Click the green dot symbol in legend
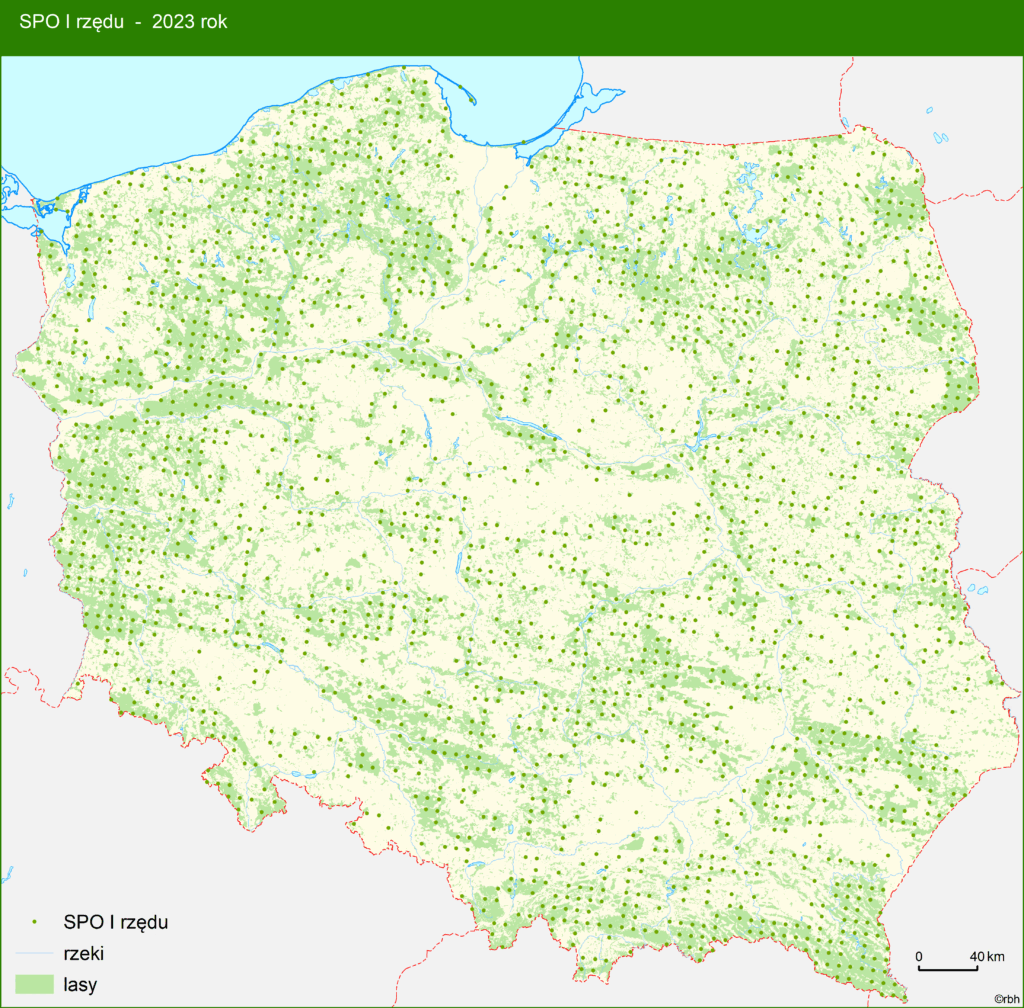This screenshot has width=1024, height=1008. [x=35, y=921]
